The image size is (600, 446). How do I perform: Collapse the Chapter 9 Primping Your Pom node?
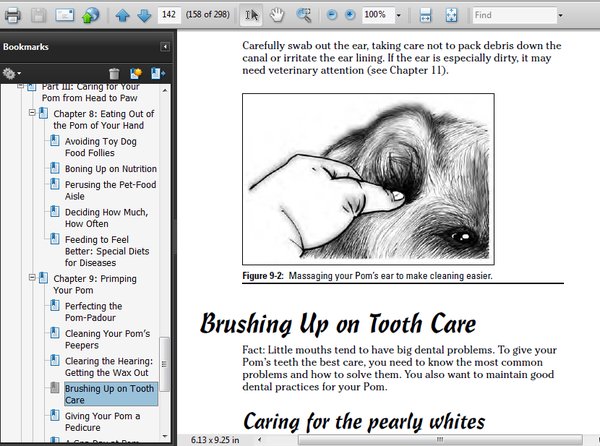32,279
